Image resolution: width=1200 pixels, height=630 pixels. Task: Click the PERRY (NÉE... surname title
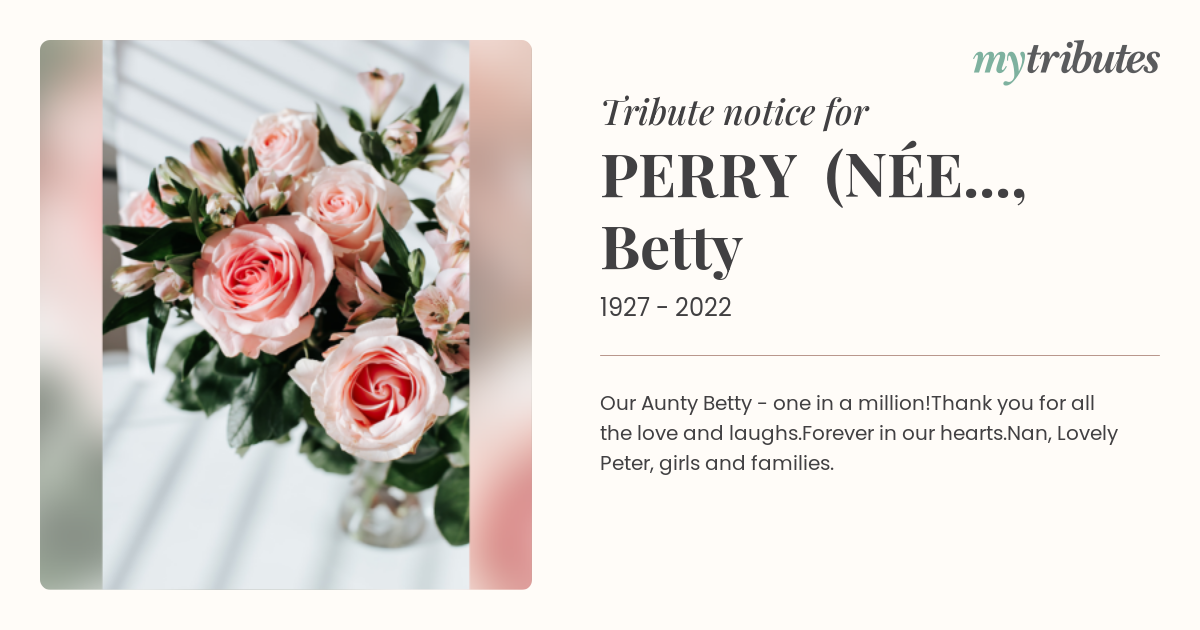tap(814, 176)
